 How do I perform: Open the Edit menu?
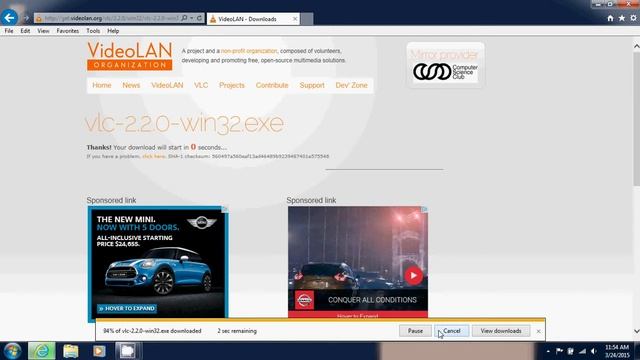(x=25, y=31)
